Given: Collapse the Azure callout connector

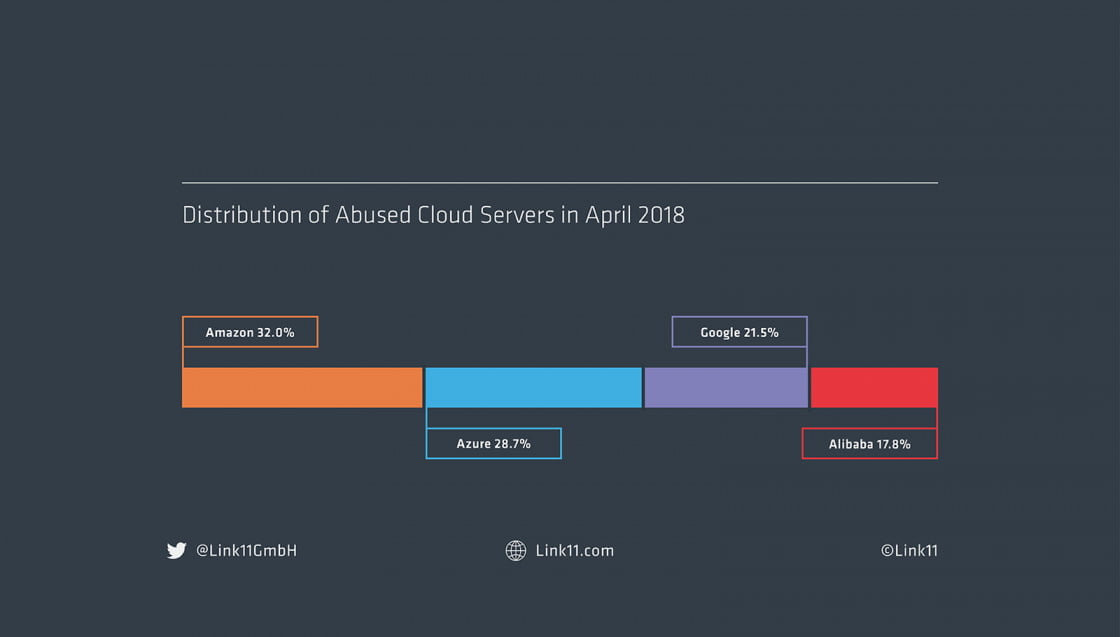Looking at the screenshot, I should (427, 418).
